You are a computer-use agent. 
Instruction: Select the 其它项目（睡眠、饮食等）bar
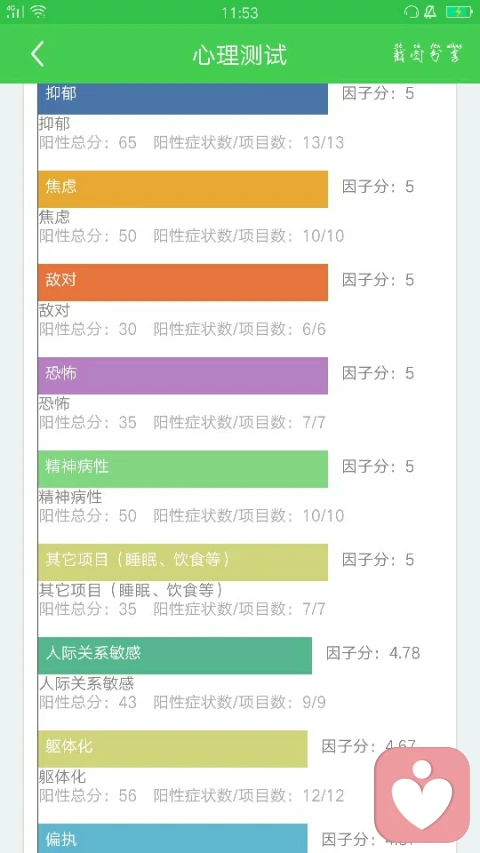pos(183,562)
